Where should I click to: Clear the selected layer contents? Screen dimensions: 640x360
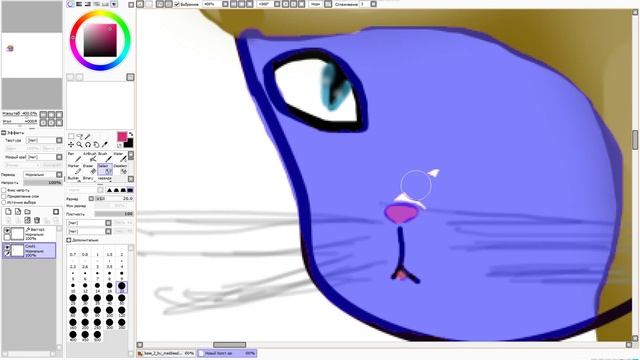(x=27, y=220)
